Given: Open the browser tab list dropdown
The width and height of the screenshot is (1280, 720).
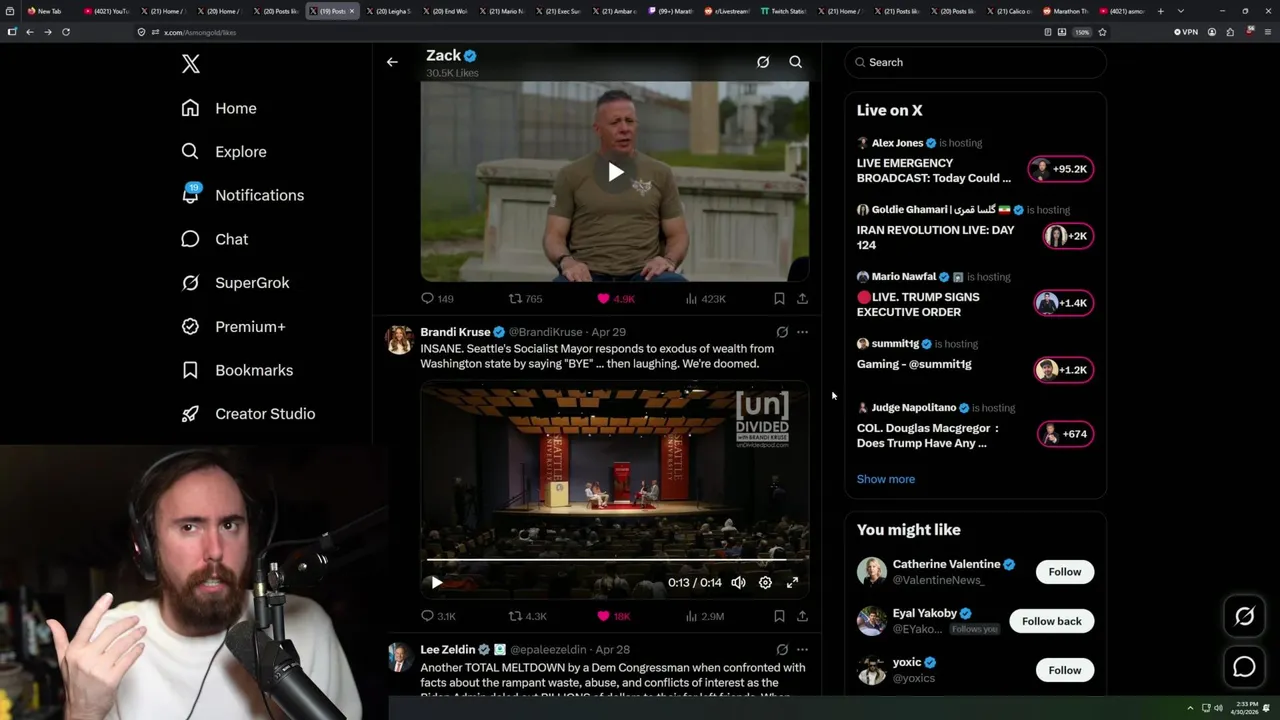Looking at the screenshot, I should click(x=1180, y=11).
